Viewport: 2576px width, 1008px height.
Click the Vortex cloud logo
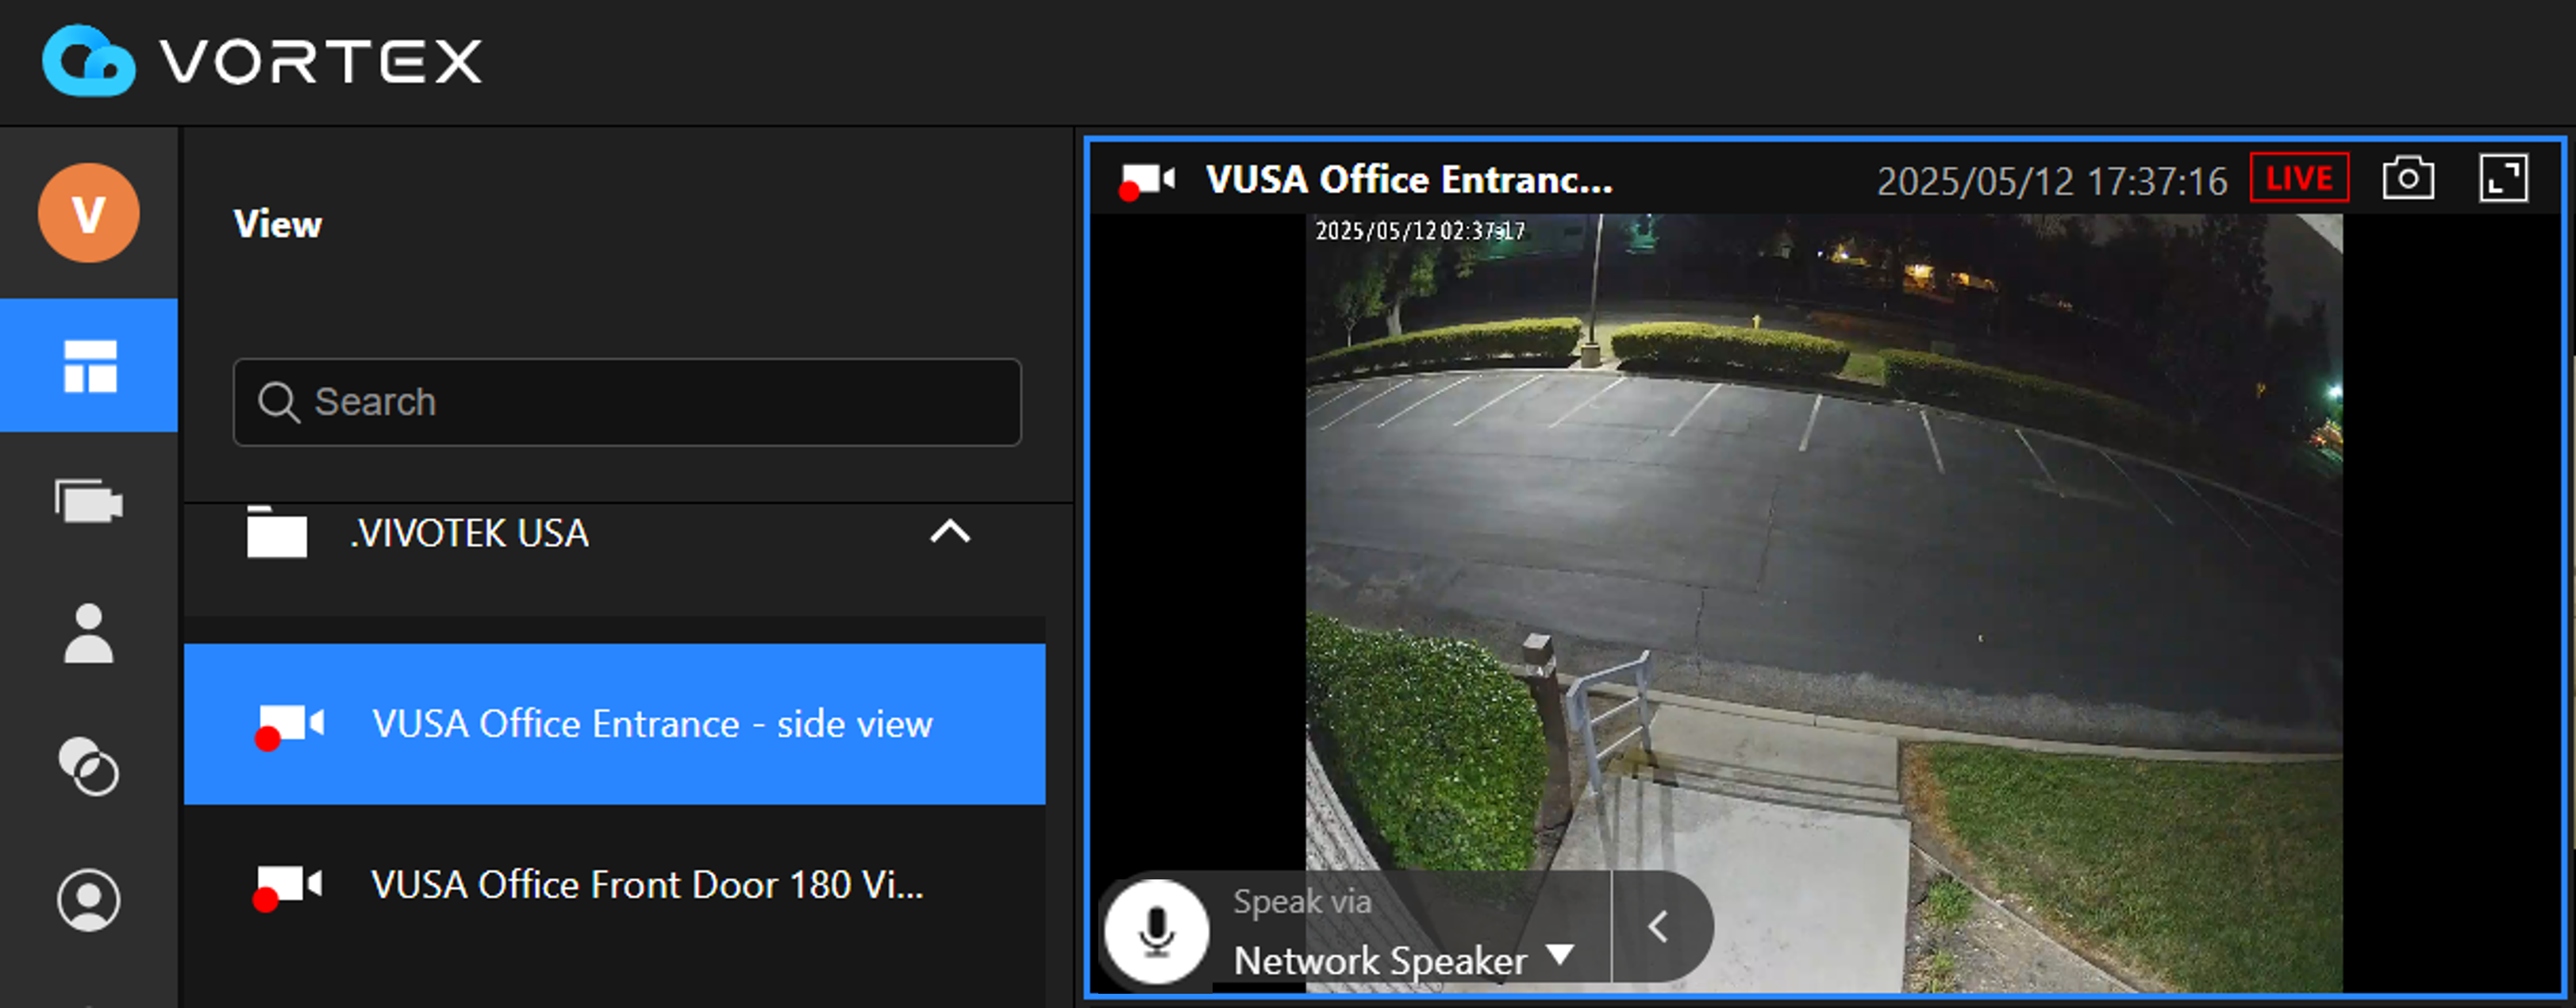point(88,62)
